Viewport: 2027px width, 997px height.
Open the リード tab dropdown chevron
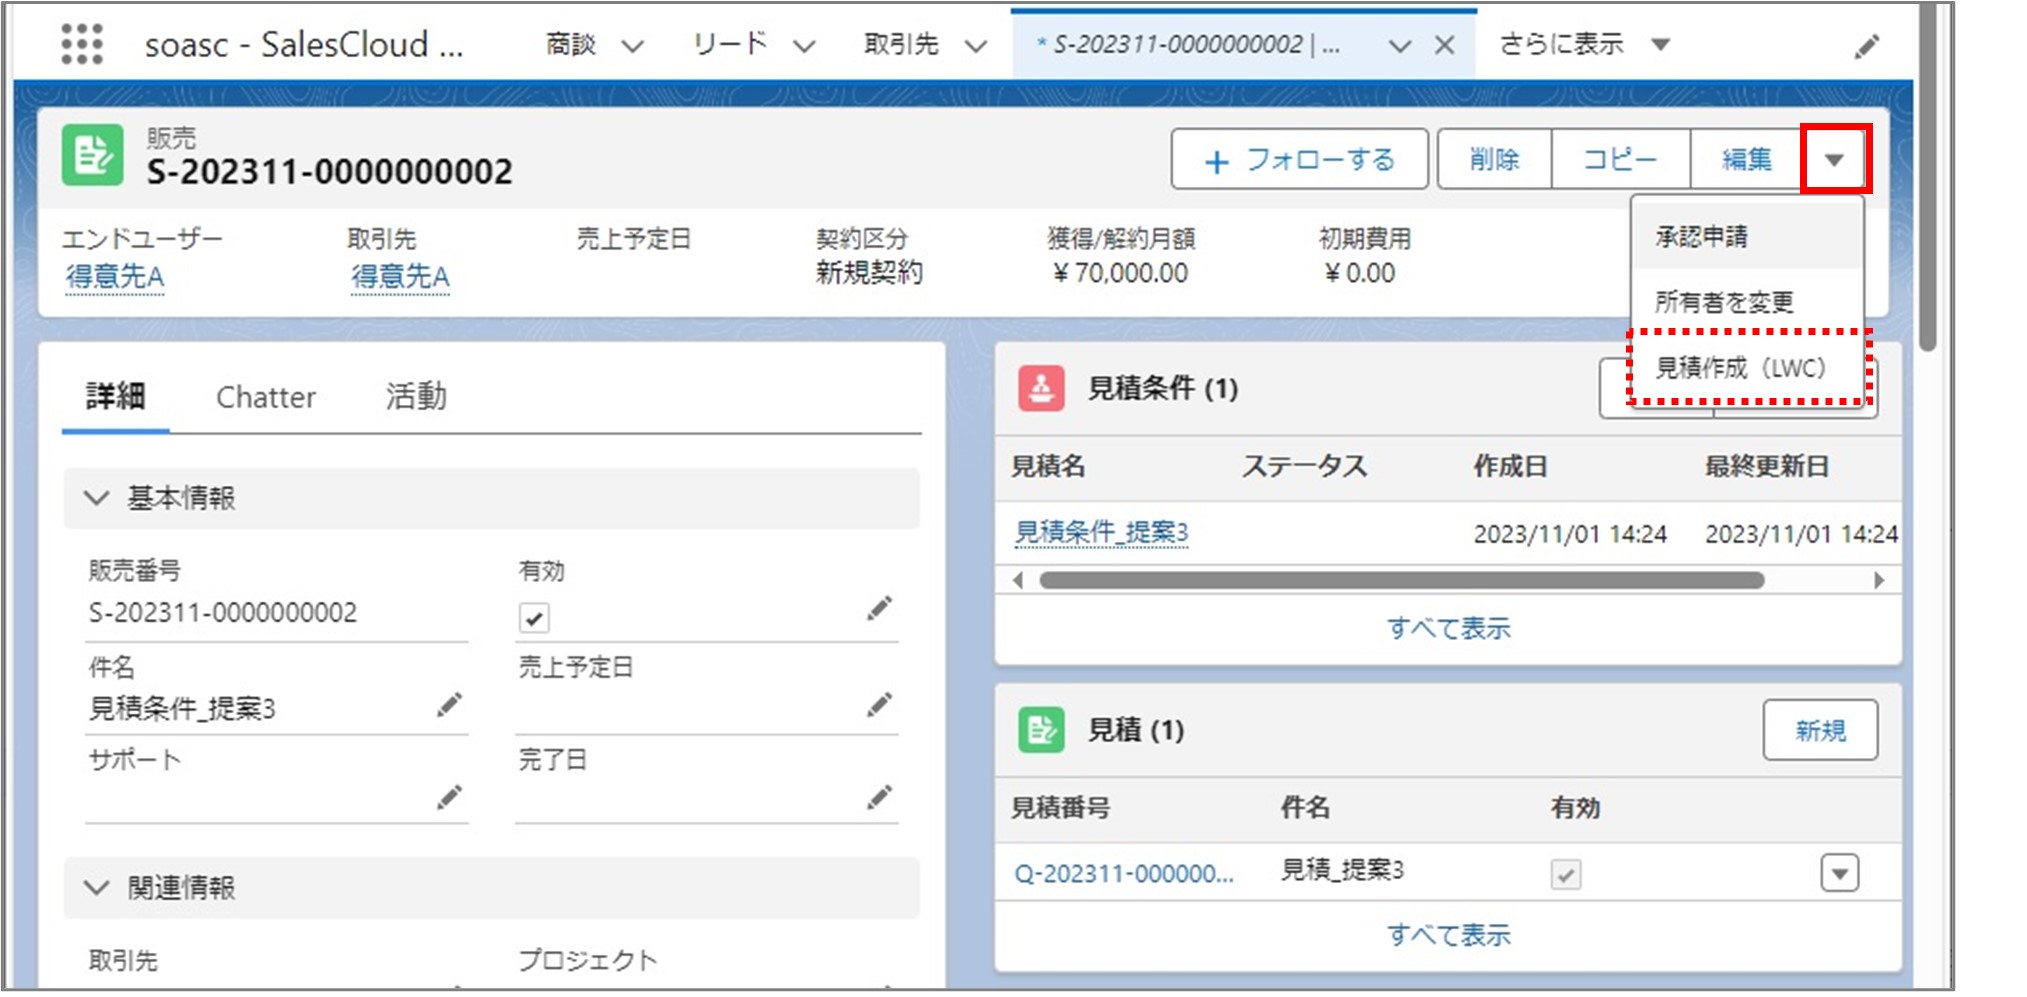tap(804, 45)
